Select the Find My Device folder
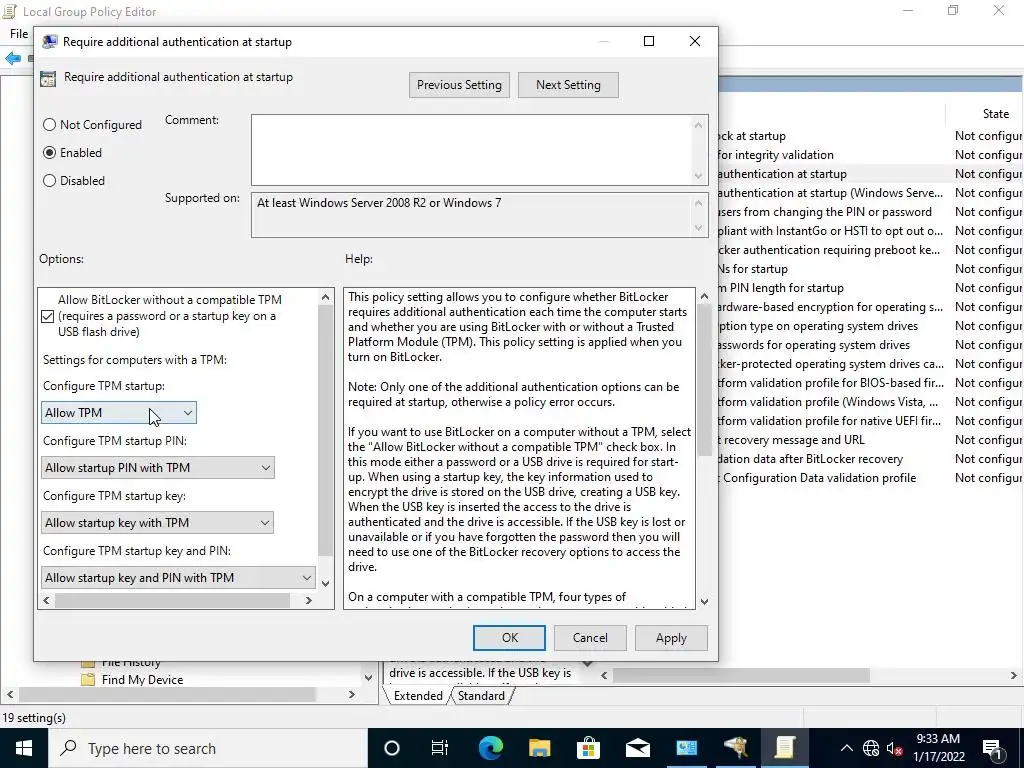Image resolution: width=1024 pixels, height=768 pixels. click(x=142, y=680)
